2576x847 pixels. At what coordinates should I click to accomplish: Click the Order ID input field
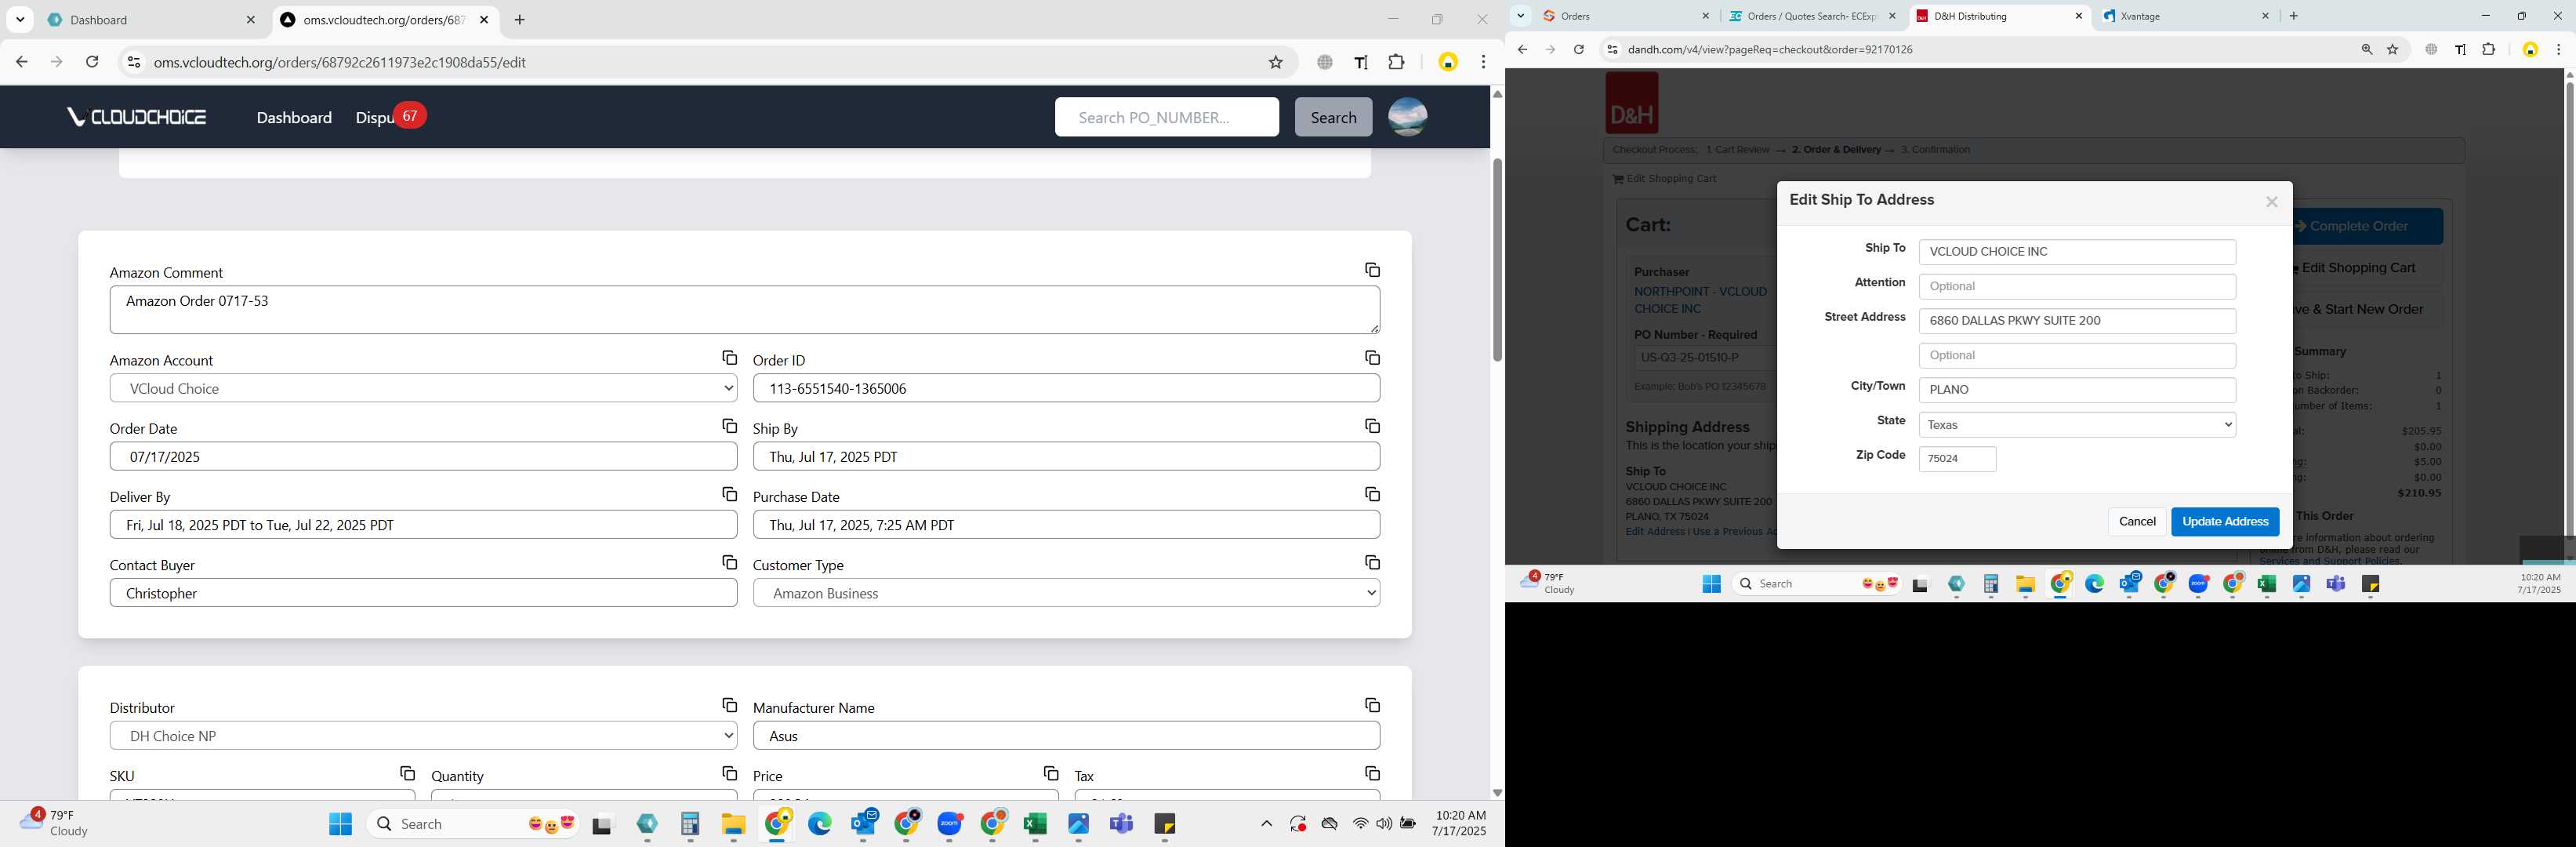point(1066,388)
